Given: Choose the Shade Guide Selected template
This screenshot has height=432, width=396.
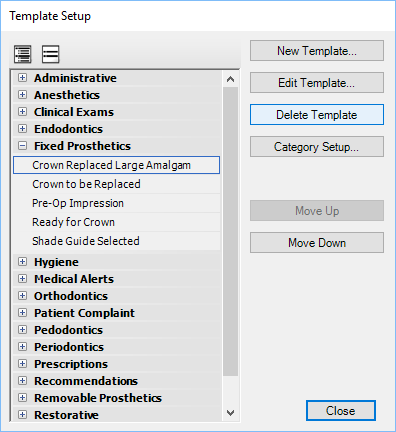Looking at the screenshot, I should point(117,241).
